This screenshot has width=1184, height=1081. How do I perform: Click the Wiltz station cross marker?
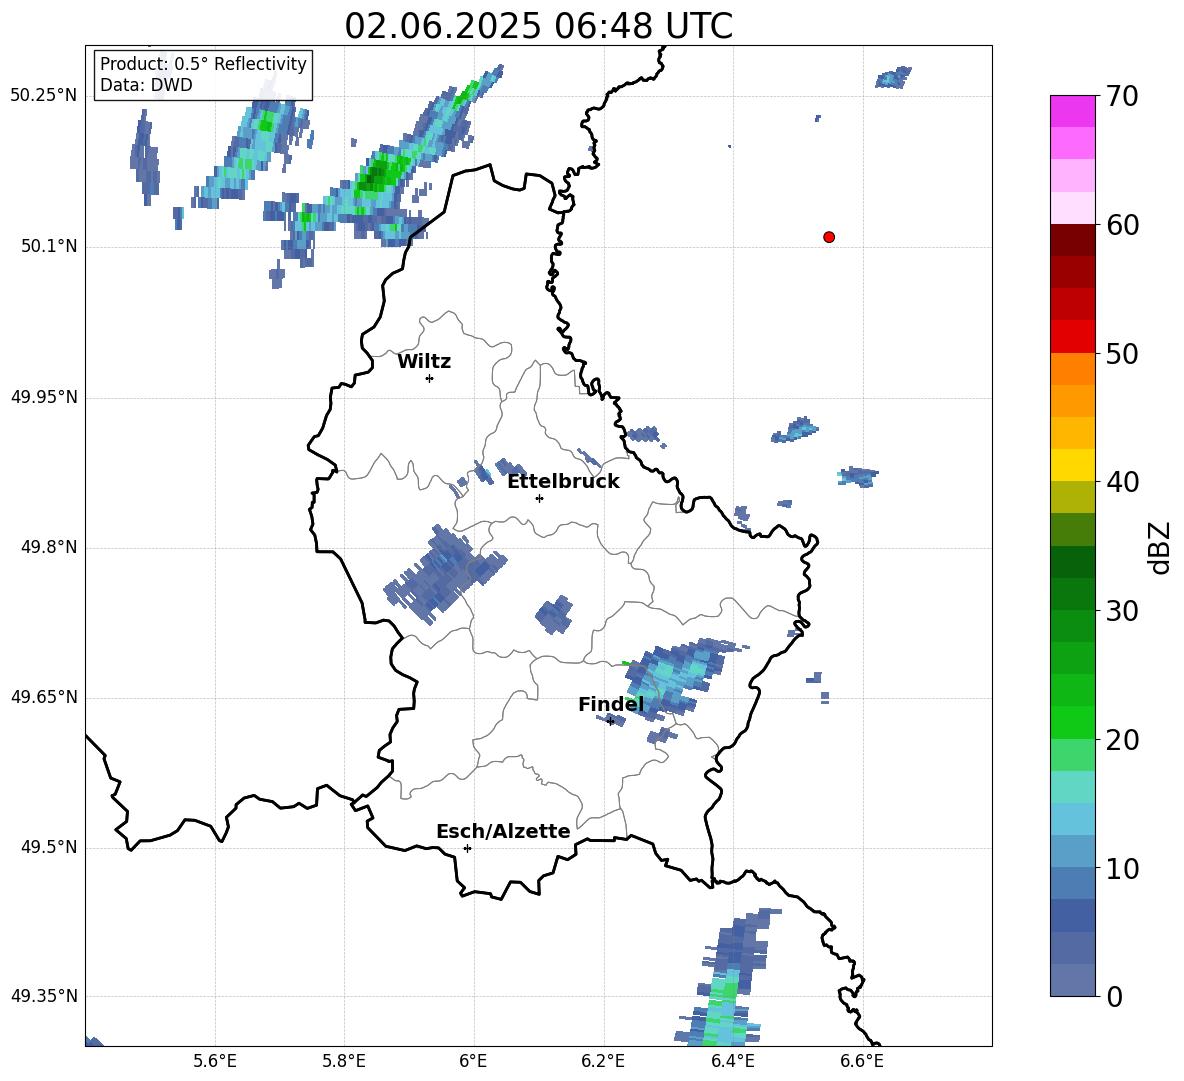(430, 378)
